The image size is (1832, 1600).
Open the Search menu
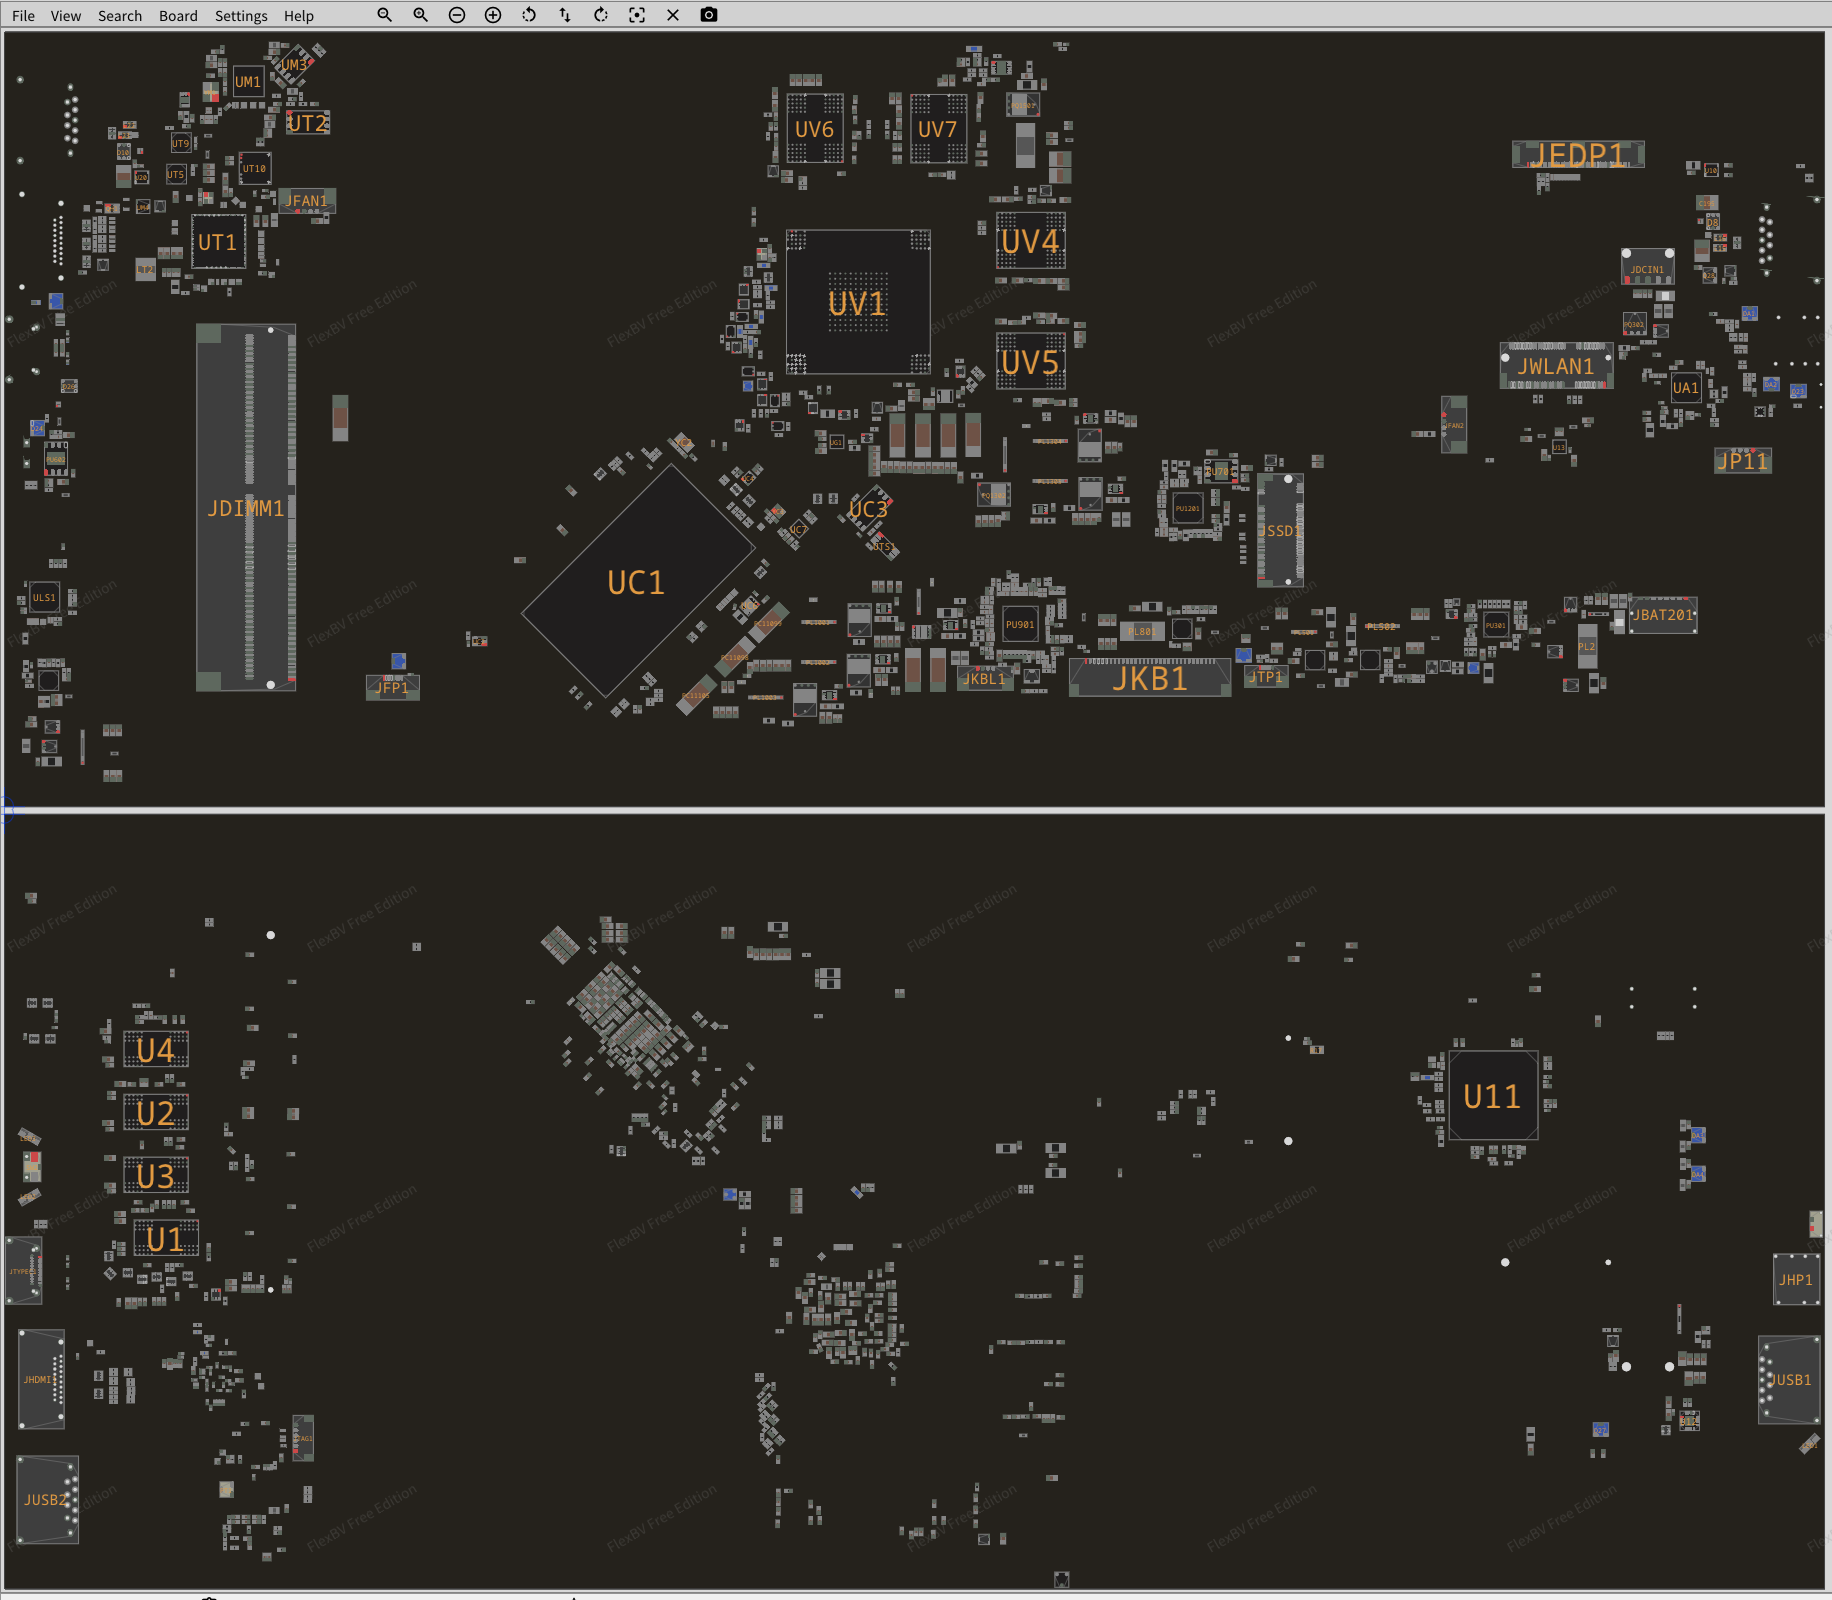120,16
